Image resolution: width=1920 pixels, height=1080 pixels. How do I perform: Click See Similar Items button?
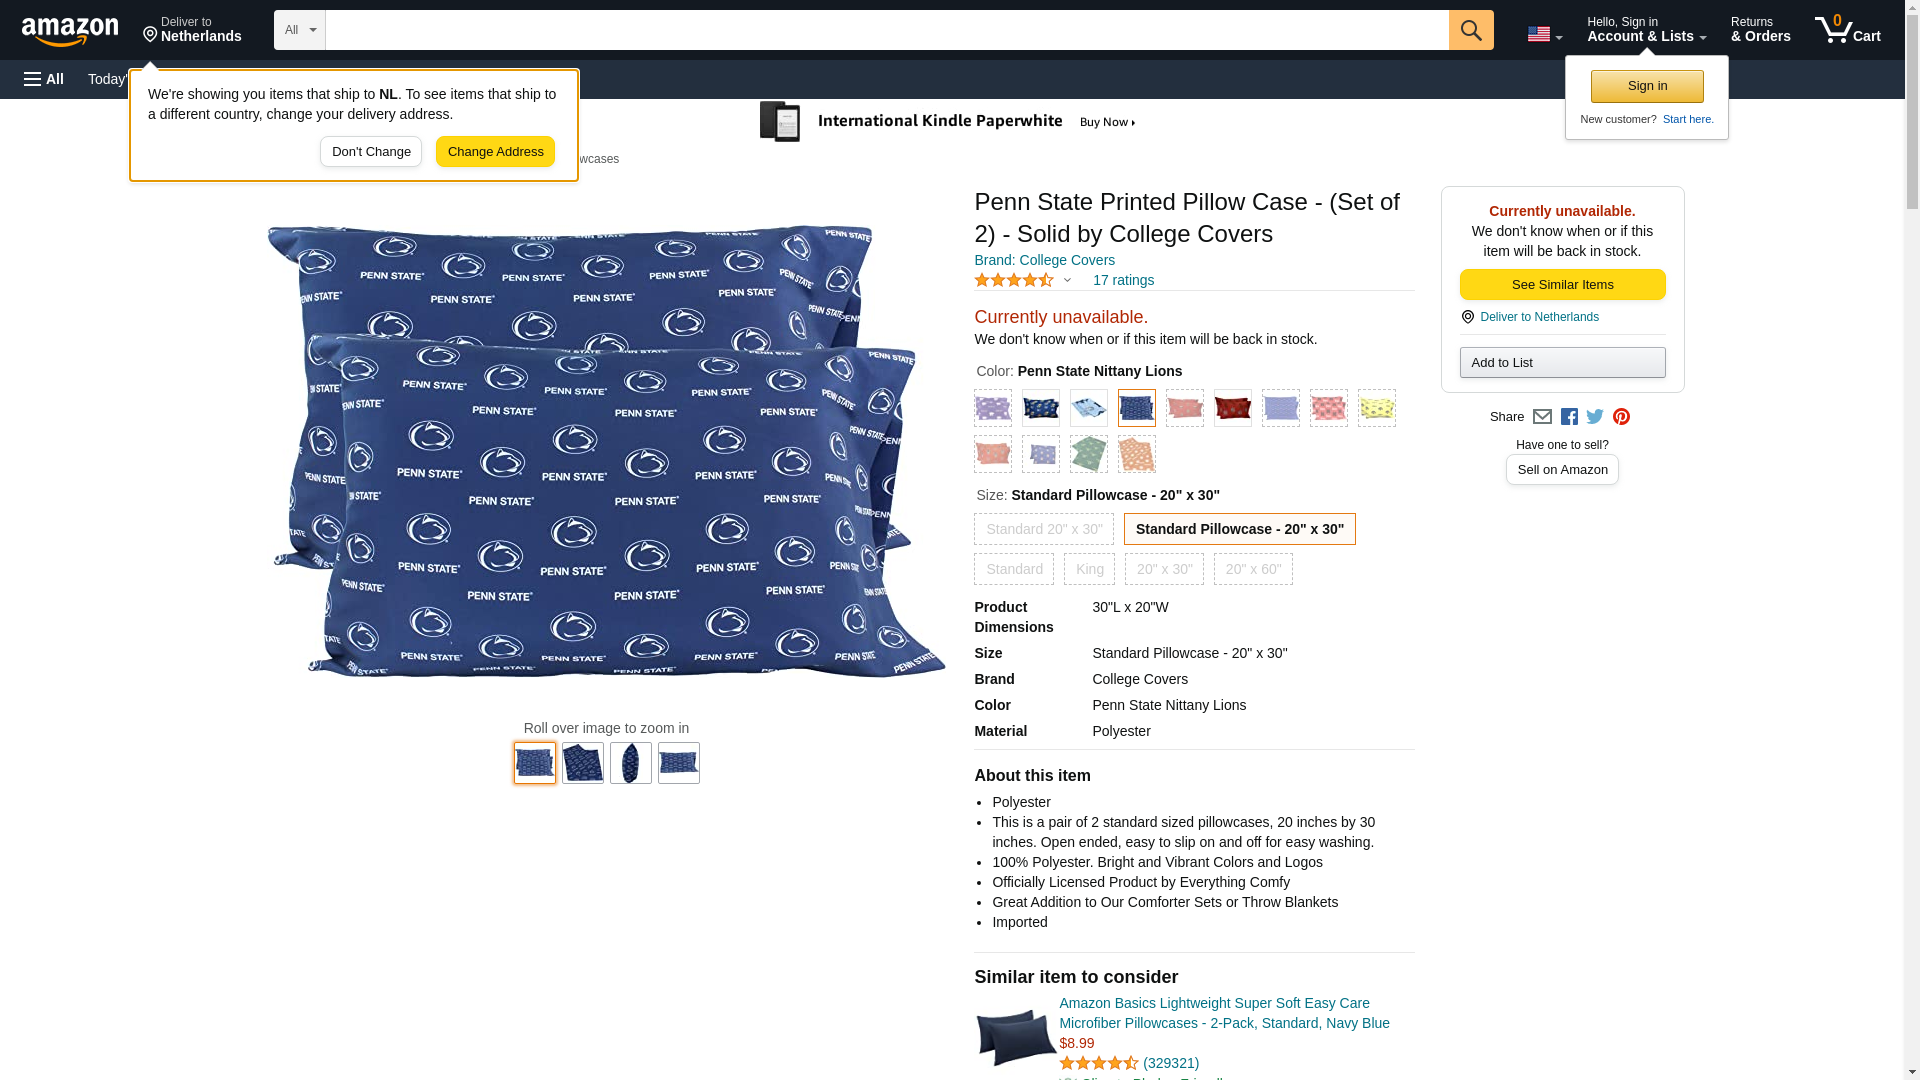(x=1562, y=285)
